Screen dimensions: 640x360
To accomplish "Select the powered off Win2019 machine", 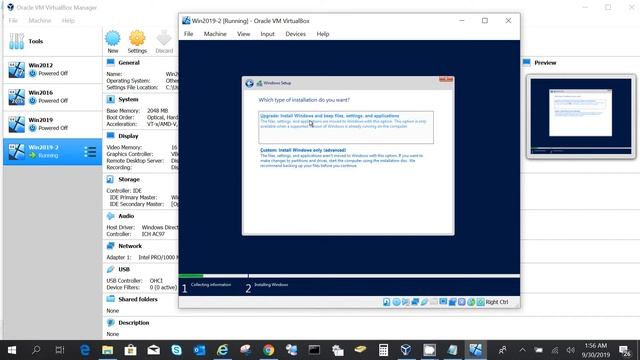I will pos(52,124).
